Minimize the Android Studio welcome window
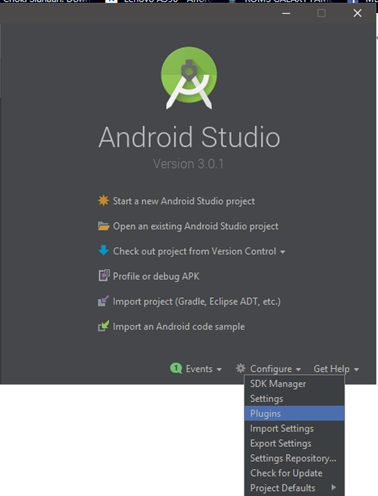The width and height of the screenshot is (378, 496). coord(286,13)
